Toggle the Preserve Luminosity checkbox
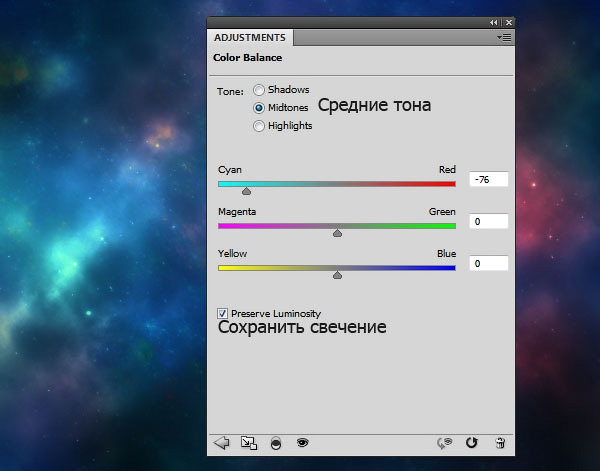Screen dimensions: 600x471 [222, 313]
